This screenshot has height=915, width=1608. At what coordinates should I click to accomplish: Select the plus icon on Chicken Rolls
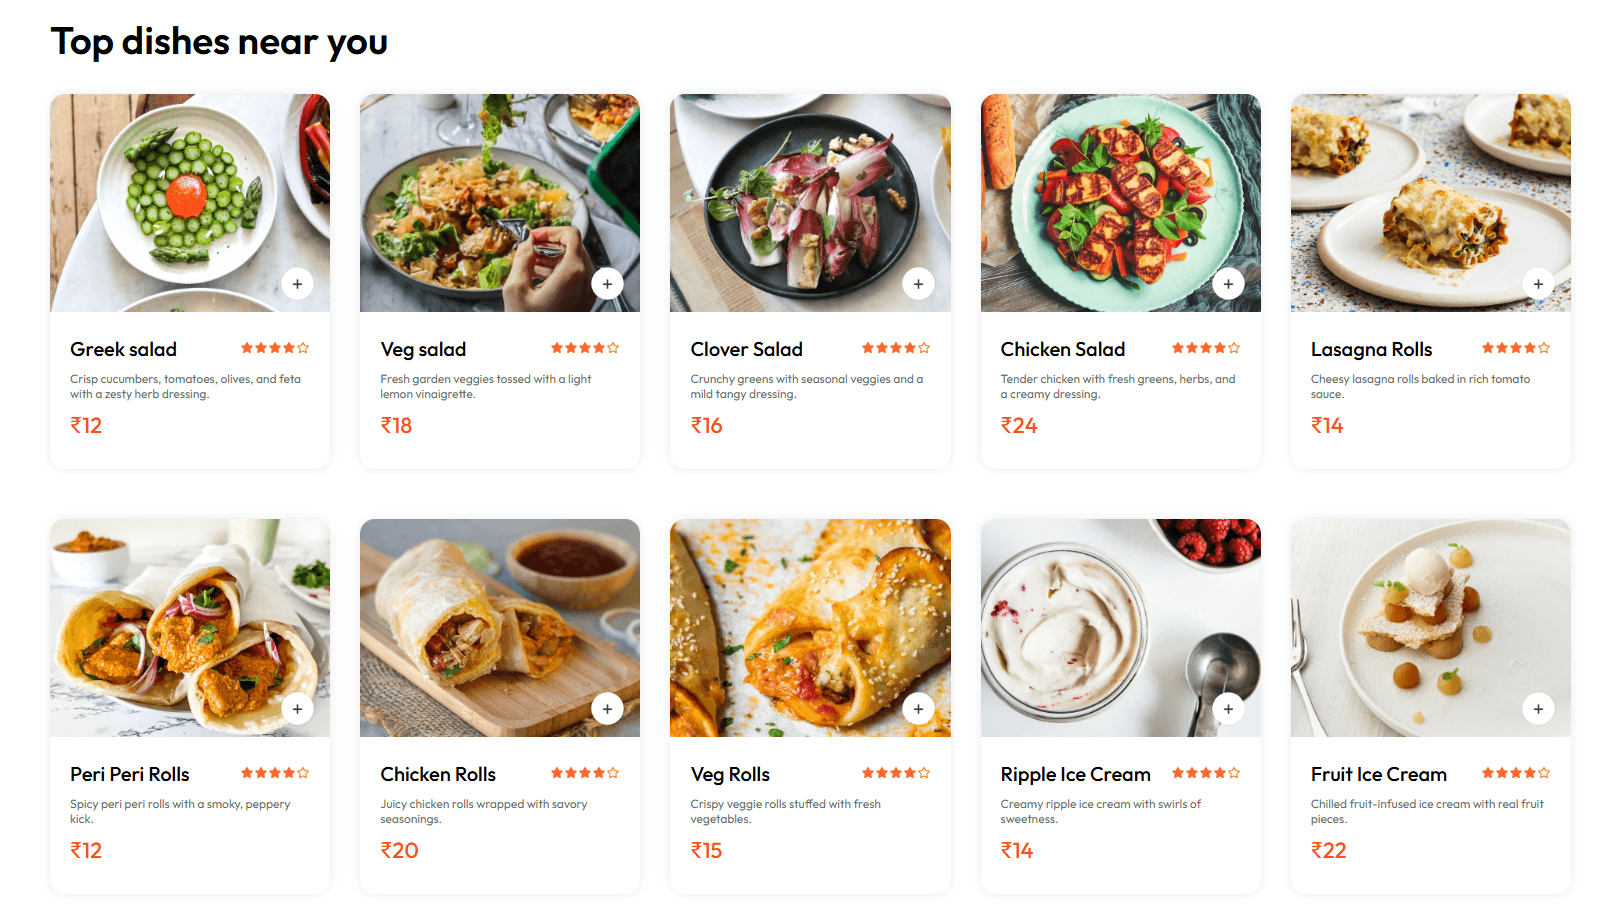click(608, 708)
